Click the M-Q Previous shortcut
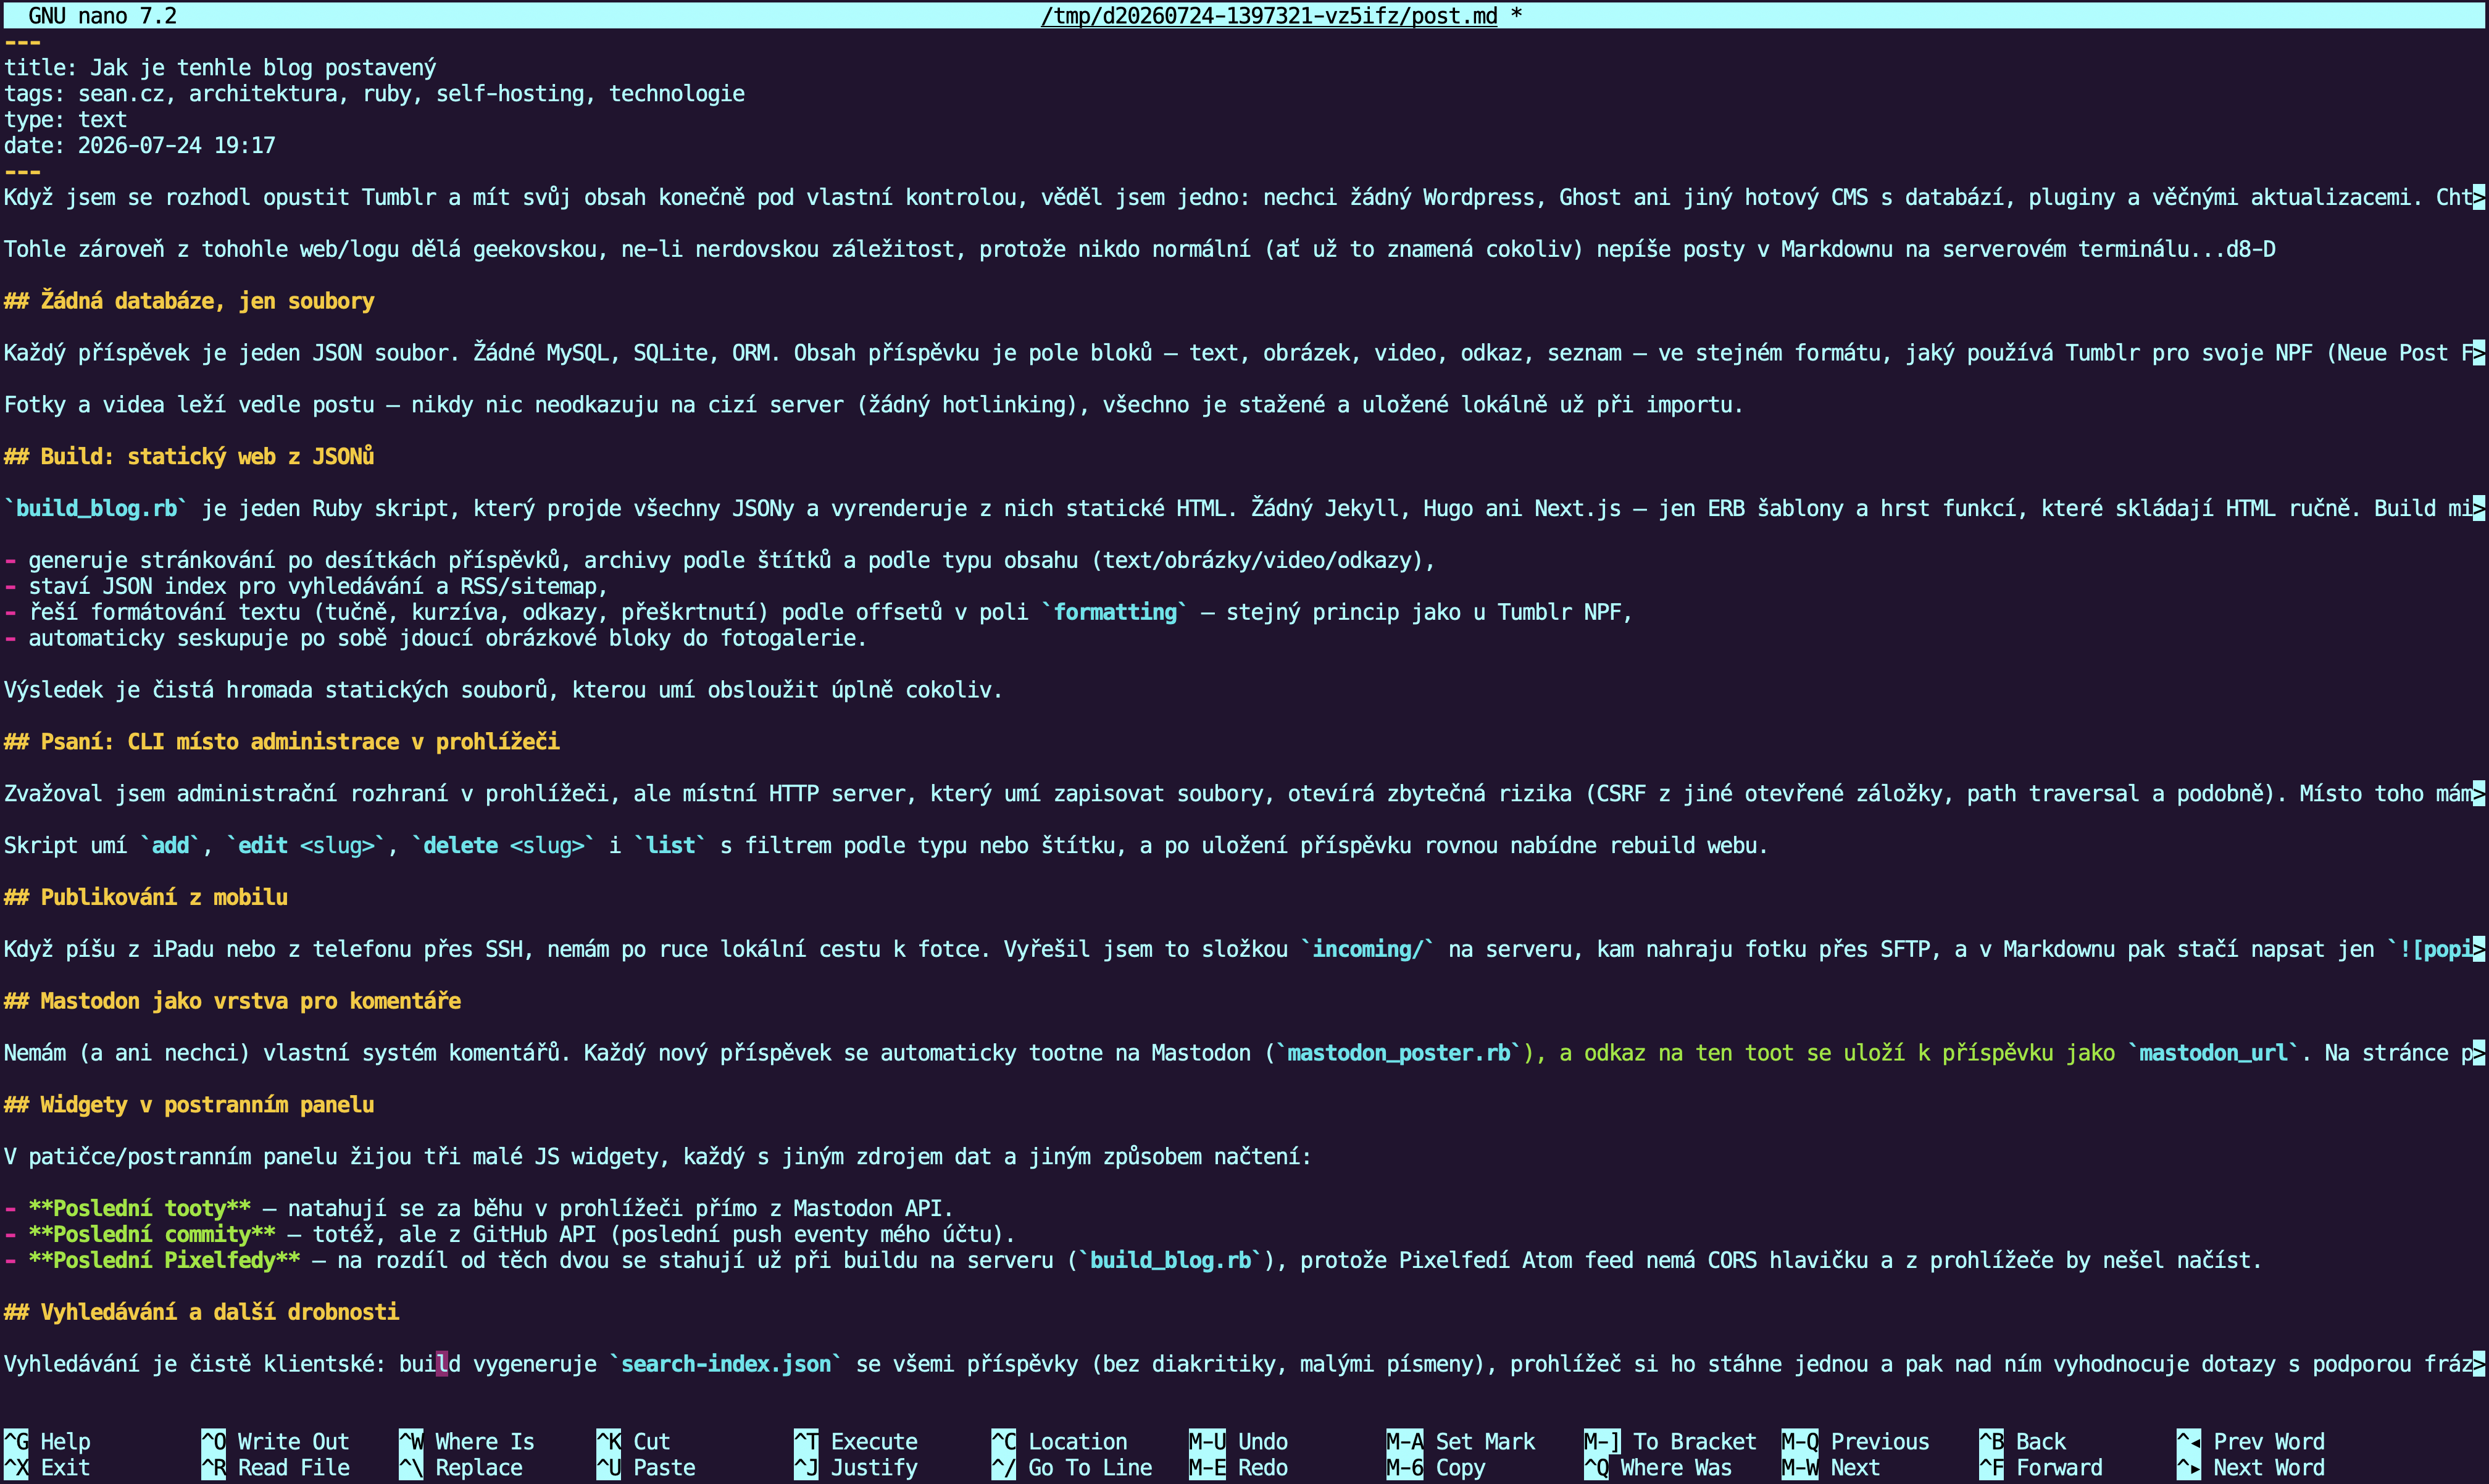This screenshot has height=1484, width=2489. click(1855, 1441)
